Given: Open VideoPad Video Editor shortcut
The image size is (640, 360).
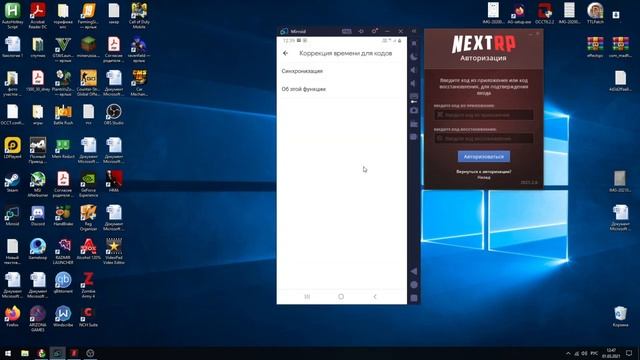Looking at the screenshot, I should pos(113,252).
